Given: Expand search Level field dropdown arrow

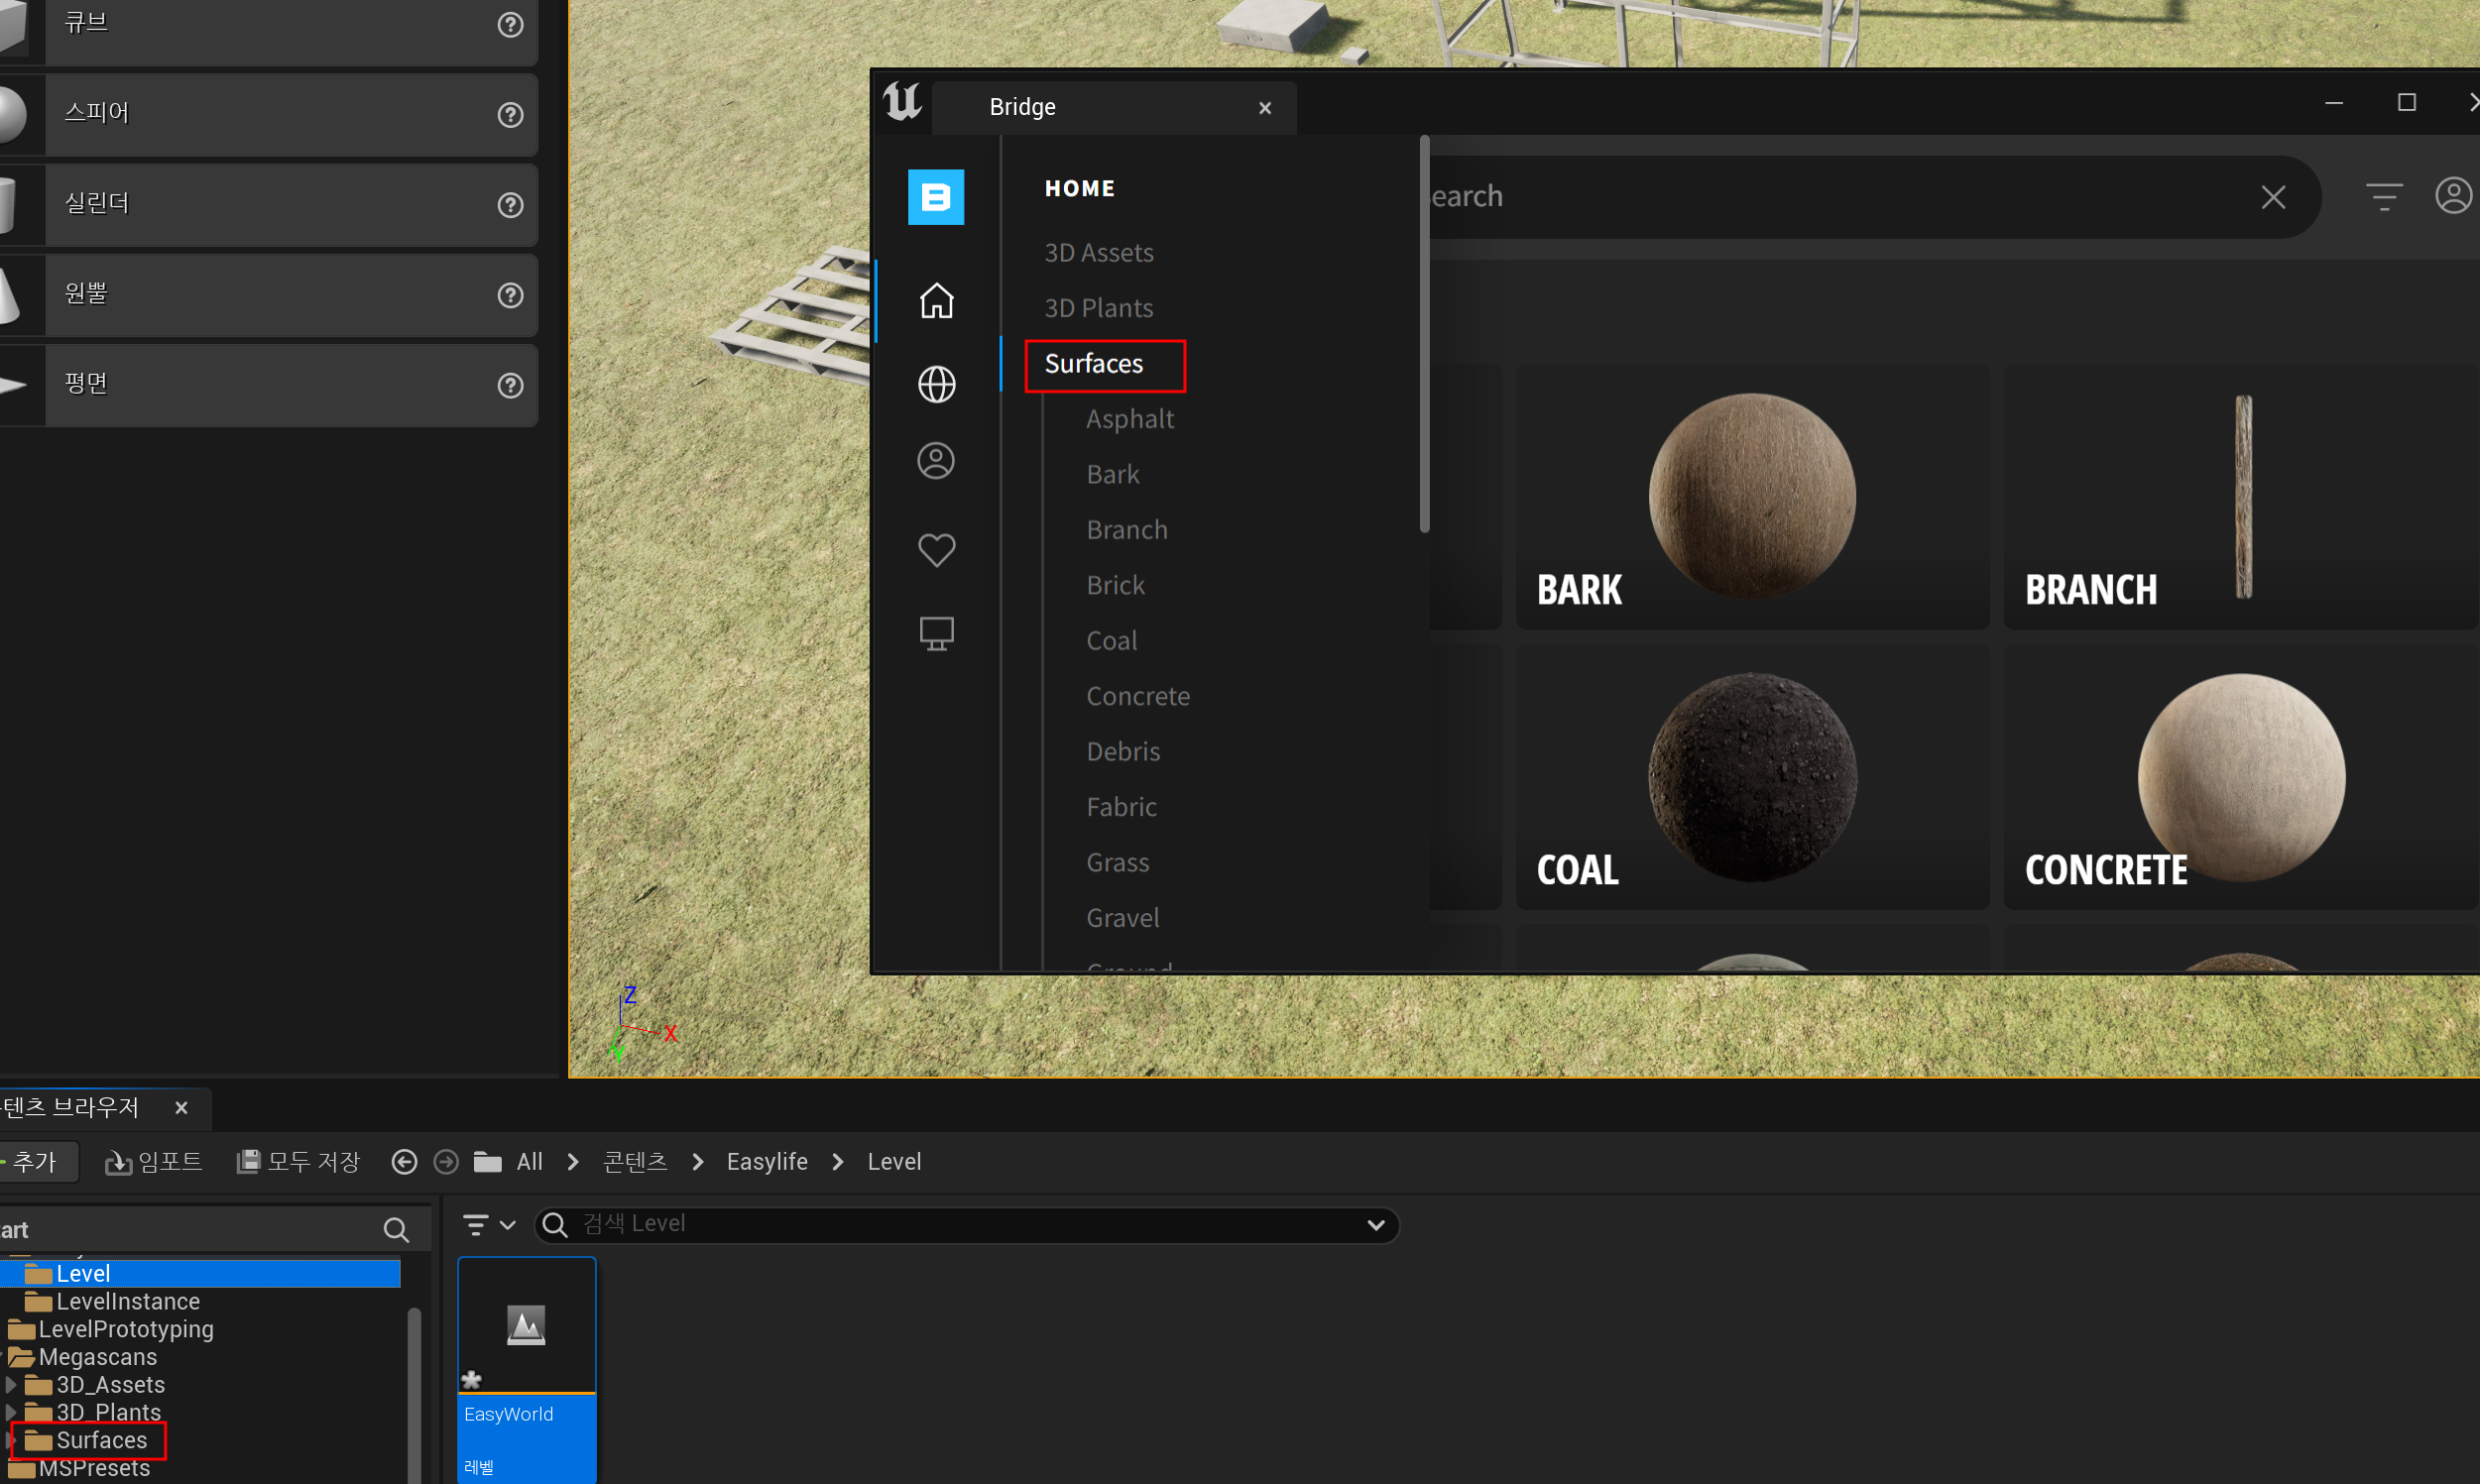Looking at the screenshot, I should click(x=1375, y=1225).
